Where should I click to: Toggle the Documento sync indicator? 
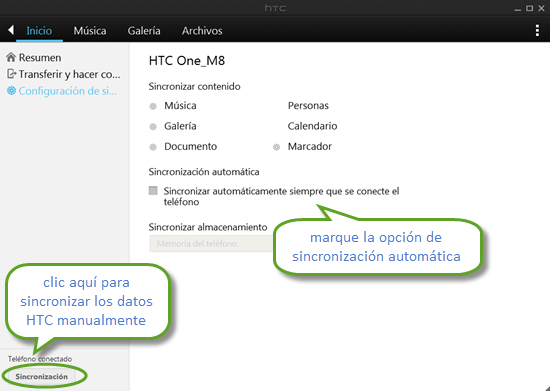[x=153, y=147]
